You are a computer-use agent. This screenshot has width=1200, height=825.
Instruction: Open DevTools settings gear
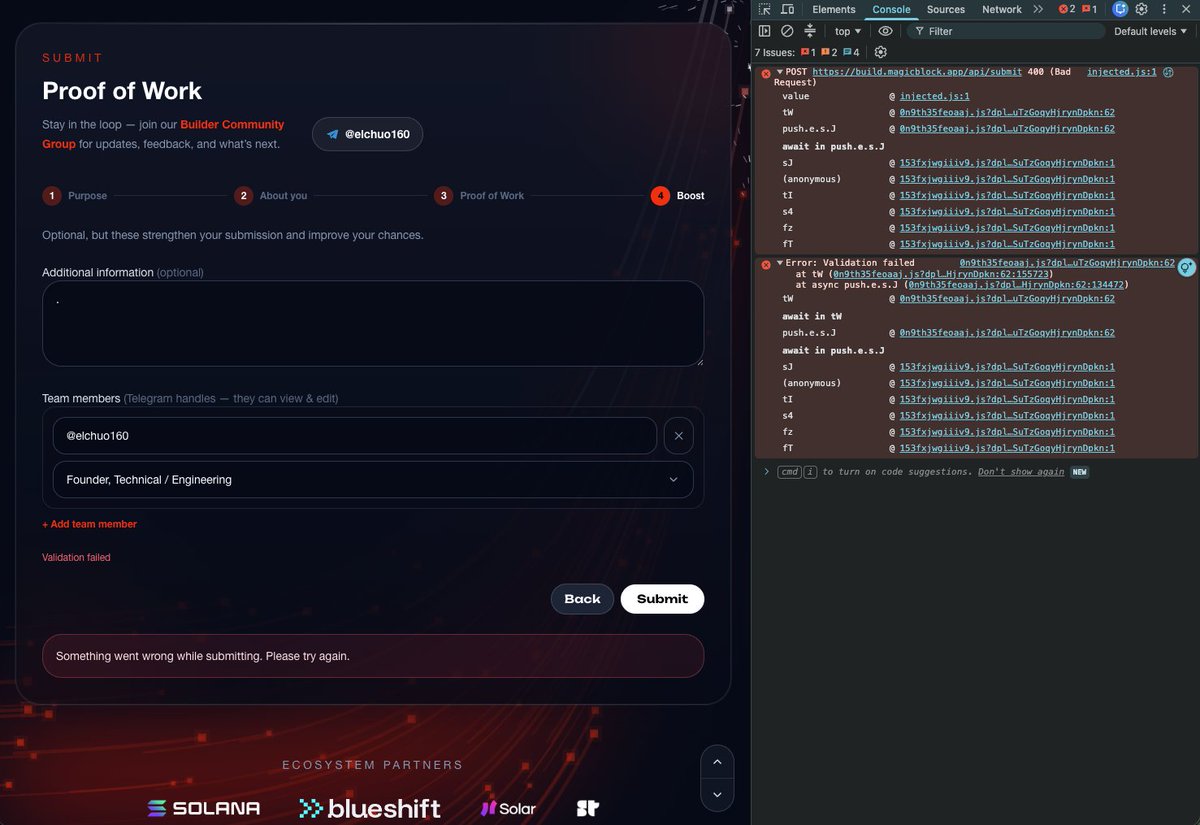coord(1141,9)
